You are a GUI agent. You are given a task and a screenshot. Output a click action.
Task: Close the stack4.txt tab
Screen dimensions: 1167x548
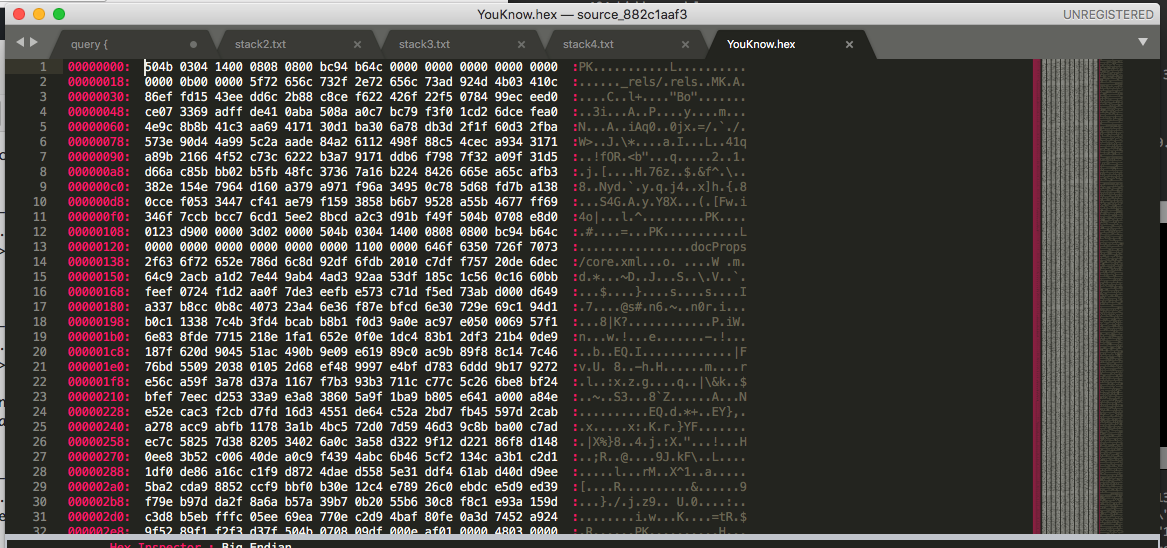685,45
